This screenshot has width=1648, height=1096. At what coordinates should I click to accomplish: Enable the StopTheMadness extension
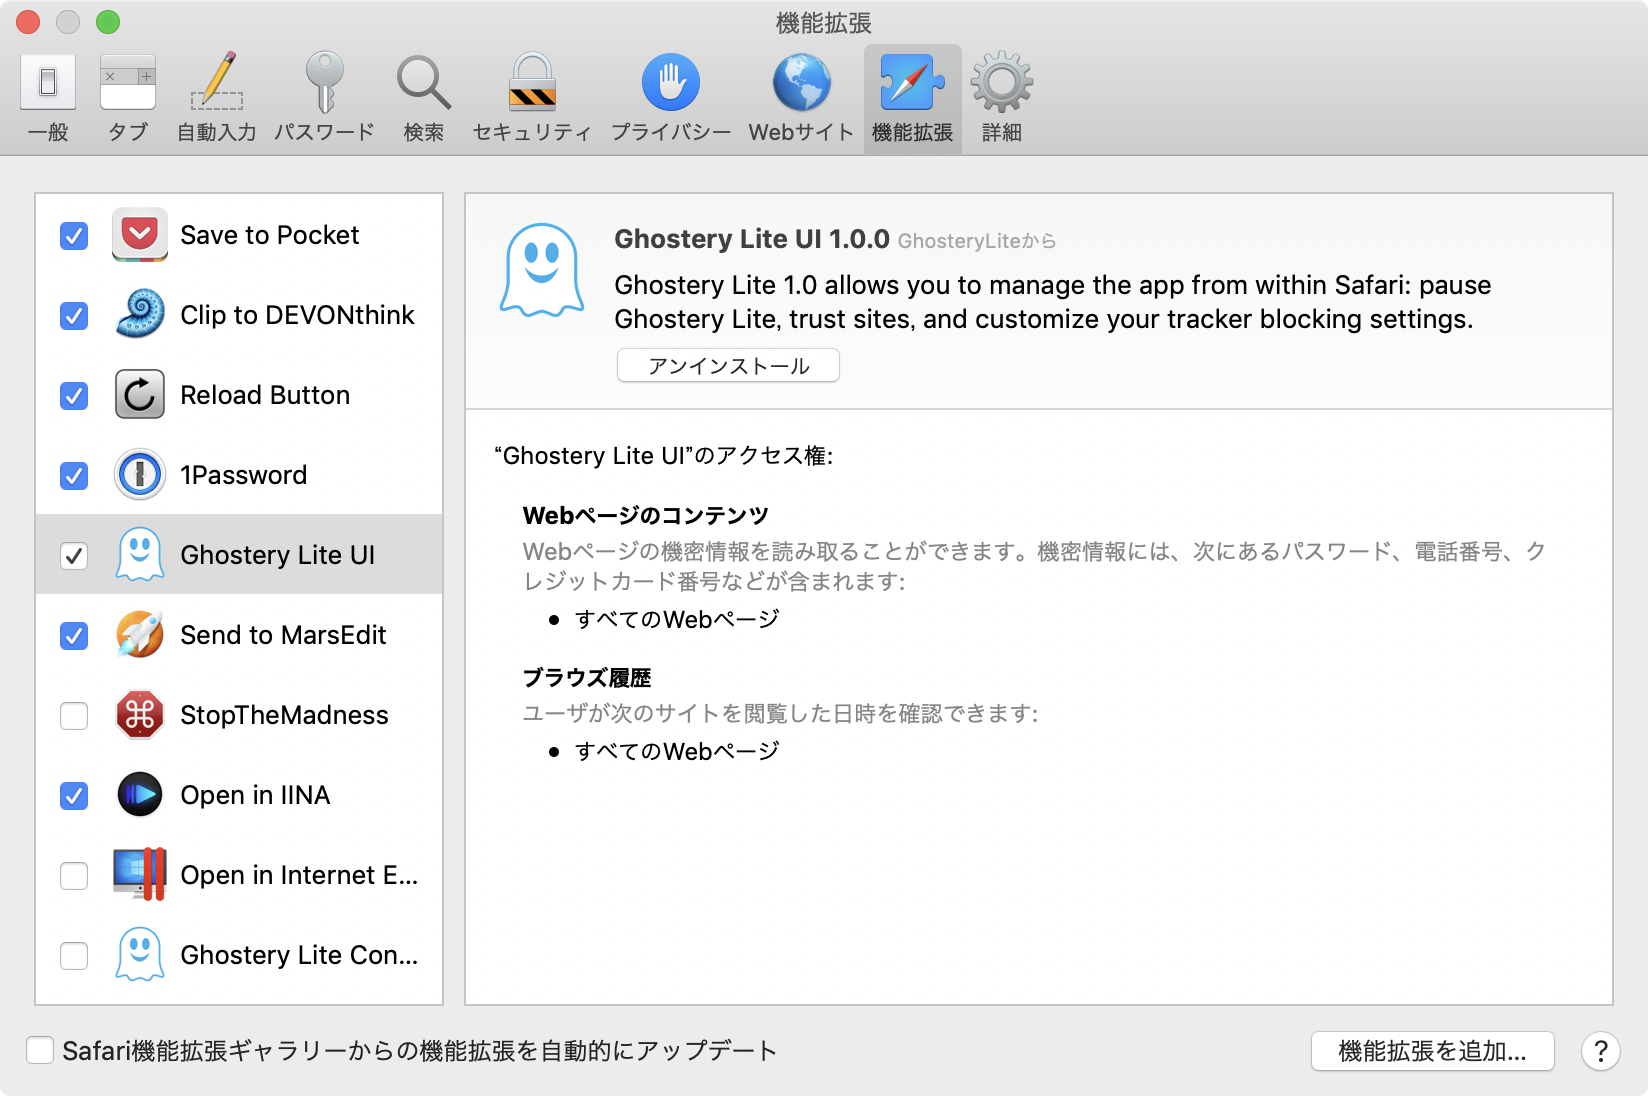pyautogui.click(x=74, y=716)
